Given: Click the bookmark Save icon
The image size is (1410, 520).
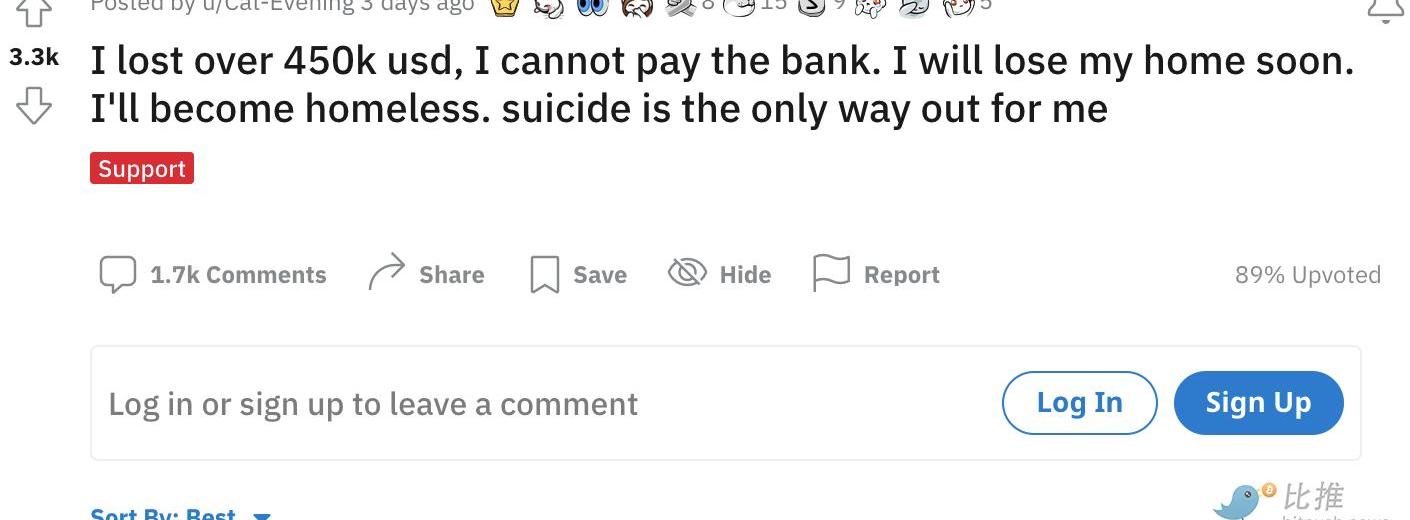Looking at the screenshot, I should tap(544, 274).
